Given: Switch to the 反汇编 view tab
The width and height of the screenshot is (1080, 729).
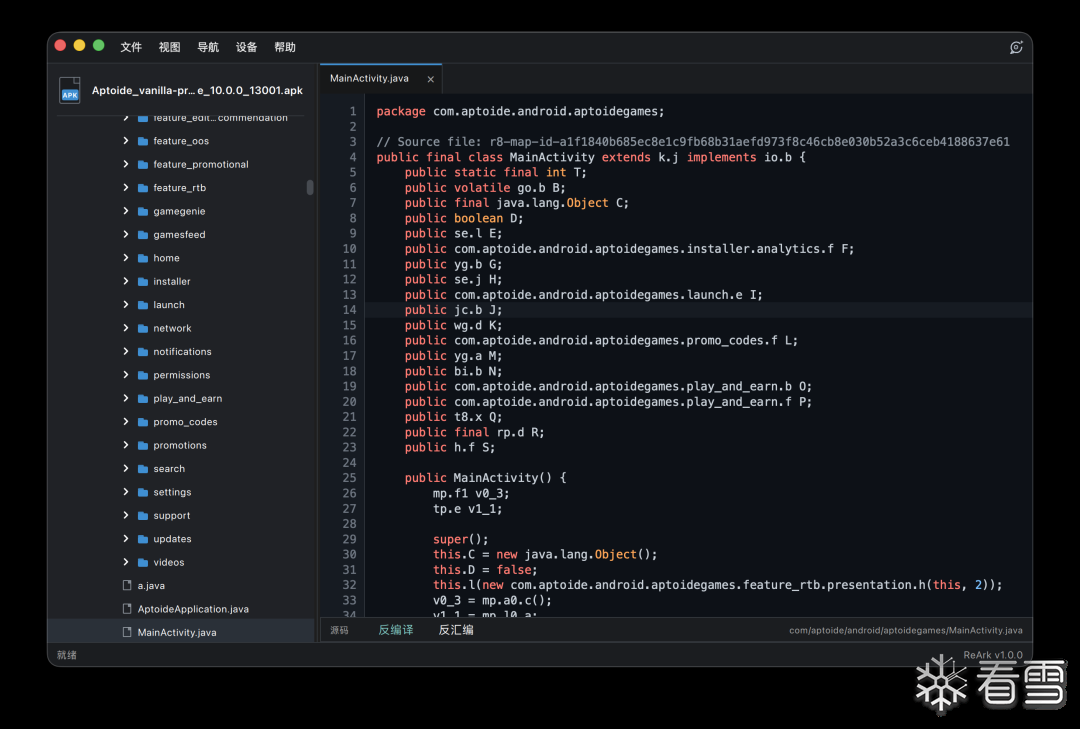Looking at the screenshot, I should [x=456, y=630].
